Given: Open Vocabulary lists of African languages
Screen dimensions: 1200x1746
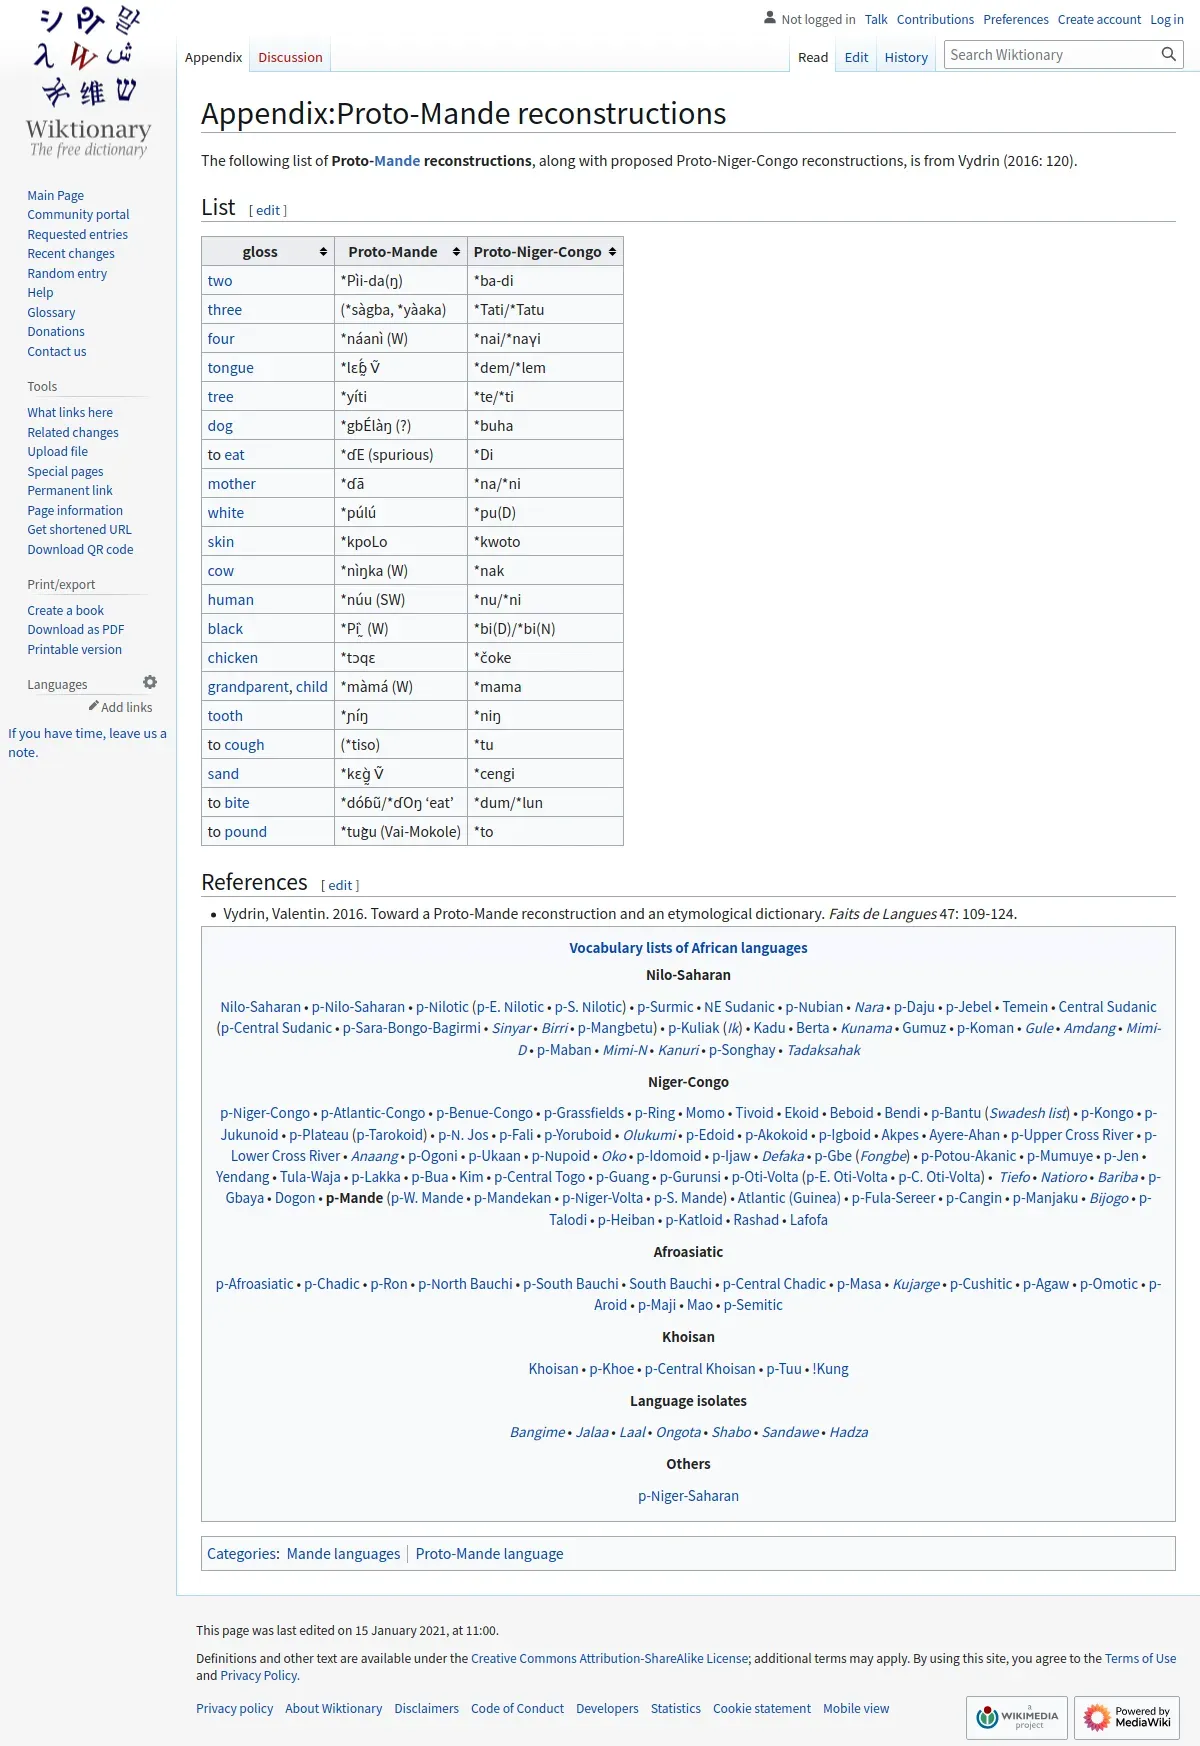Looking at the screenshot, I should 688,947.
